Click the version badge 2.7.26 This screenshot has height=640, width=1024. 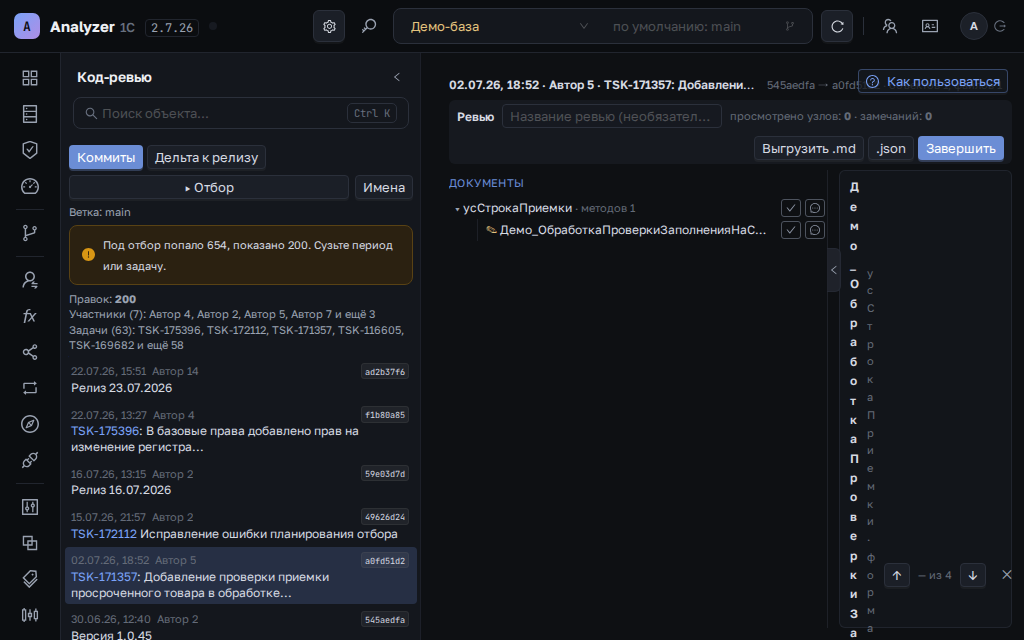(x=172, y=27)
